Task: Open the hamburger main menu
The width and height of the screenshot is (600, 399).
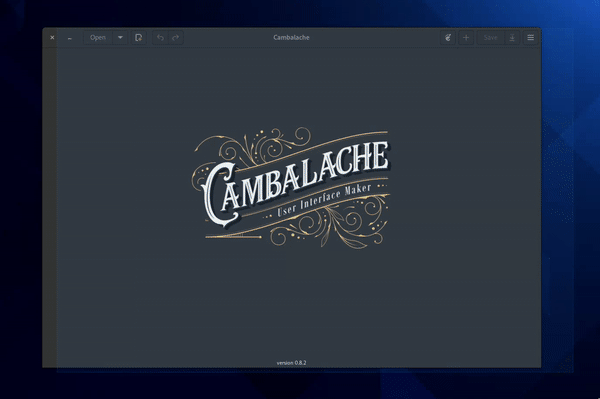Action: tap(531, 37)
